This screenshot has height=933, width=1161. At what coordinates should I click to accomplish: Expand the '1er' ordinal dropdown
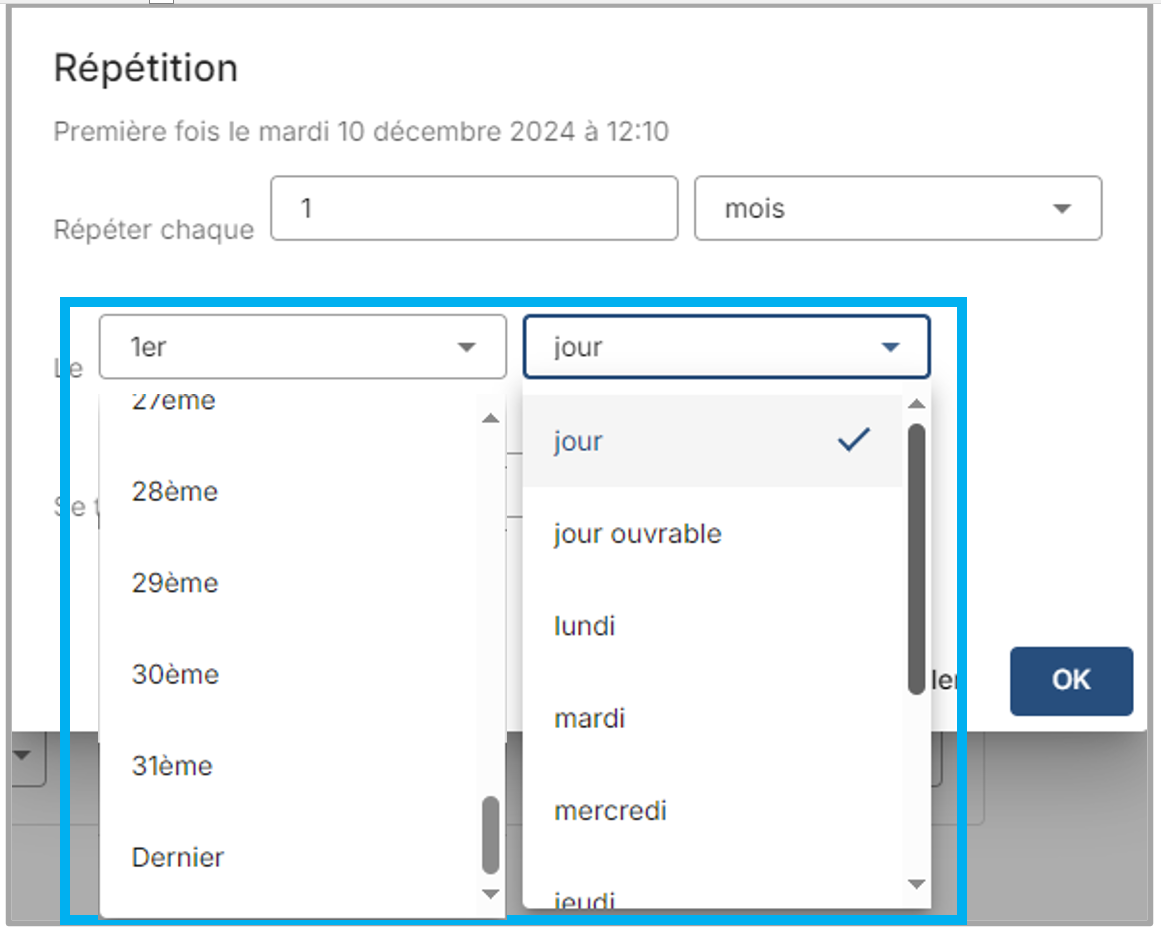coord(302,347)
